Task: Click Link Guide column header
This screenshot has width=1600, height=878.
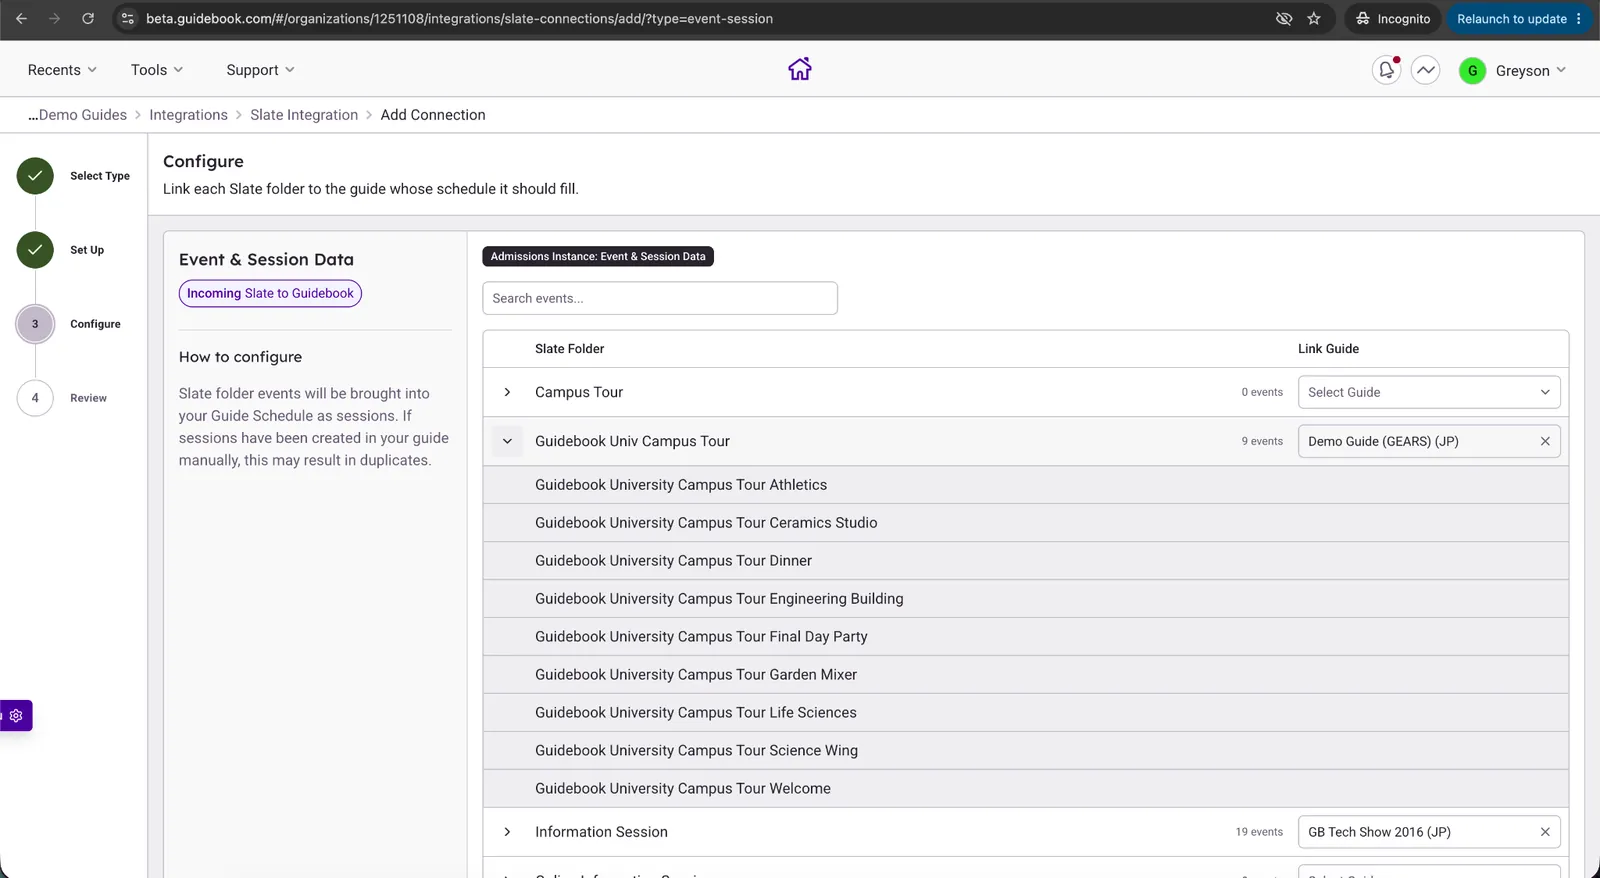Action: click(1328, 349)
